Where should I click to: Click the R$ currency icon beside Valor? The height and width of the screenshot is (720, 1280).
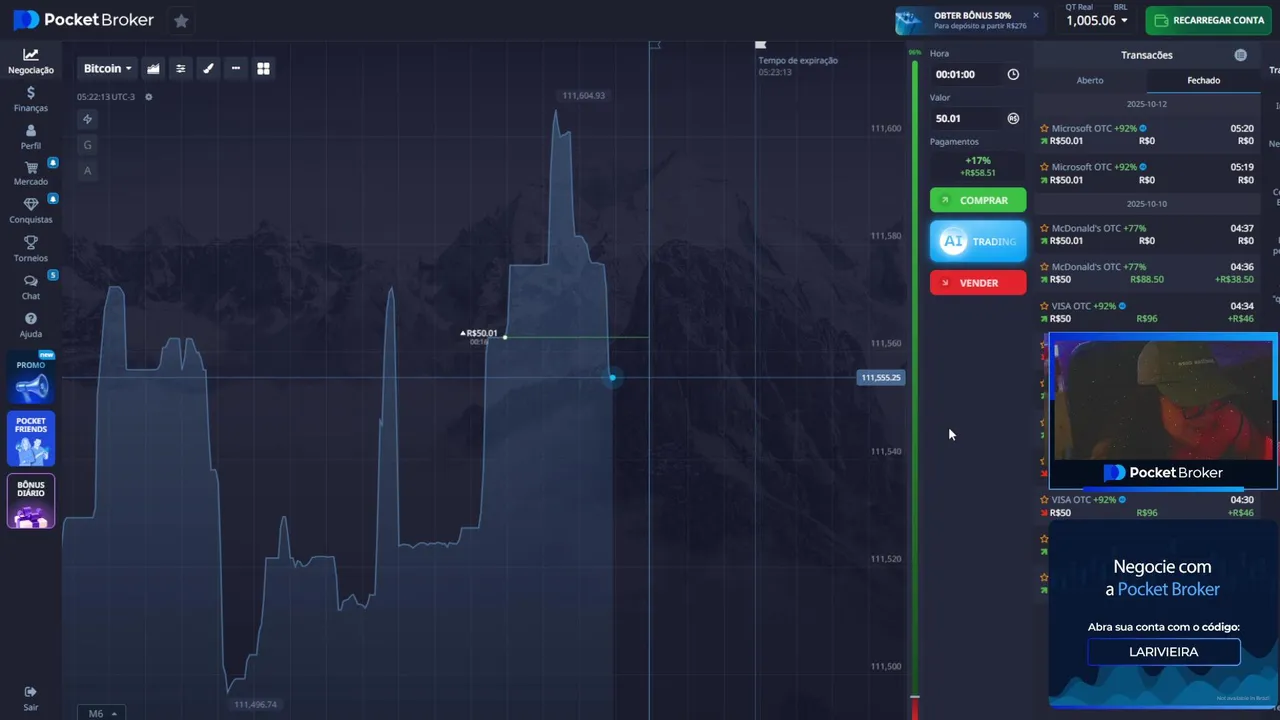point(1013,118)
